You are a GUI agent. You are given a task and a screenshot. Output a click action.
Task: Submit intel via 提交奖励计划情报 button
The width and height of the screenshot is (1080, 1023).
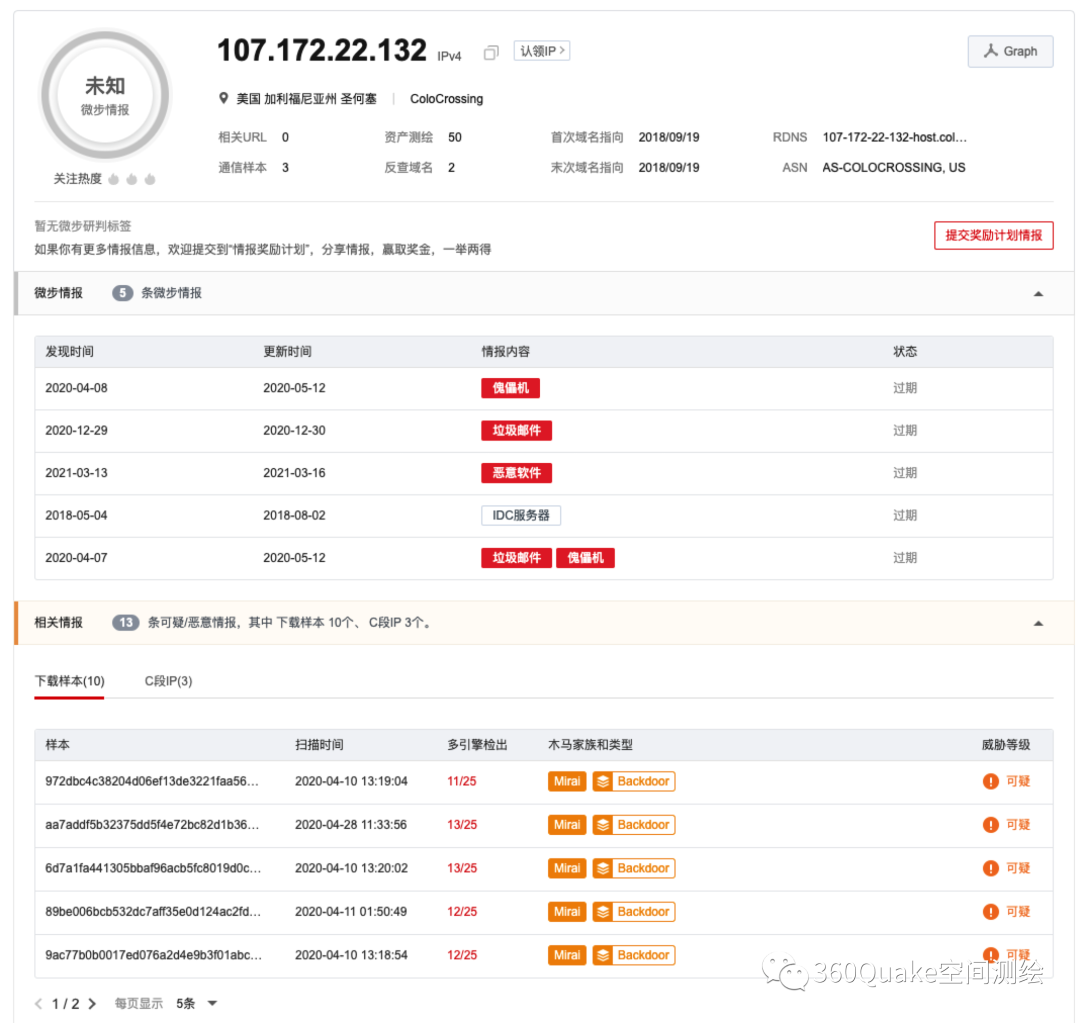993,235
